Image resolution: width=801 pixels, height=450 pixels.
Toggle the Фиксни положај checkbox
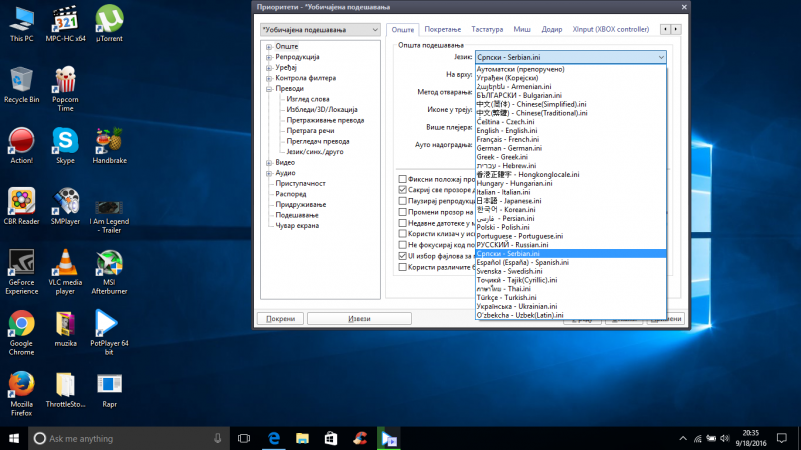pyautogui.click(x=403, y=179)
